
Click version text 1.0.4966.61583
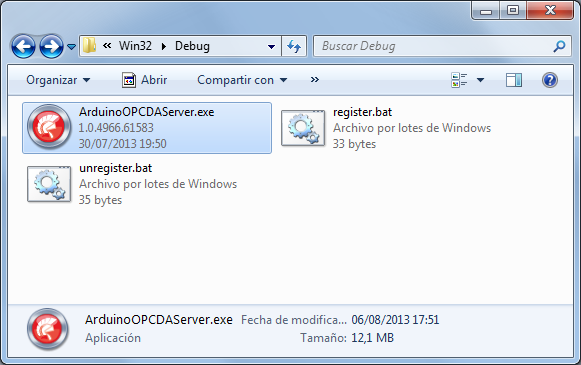point(116,128)
